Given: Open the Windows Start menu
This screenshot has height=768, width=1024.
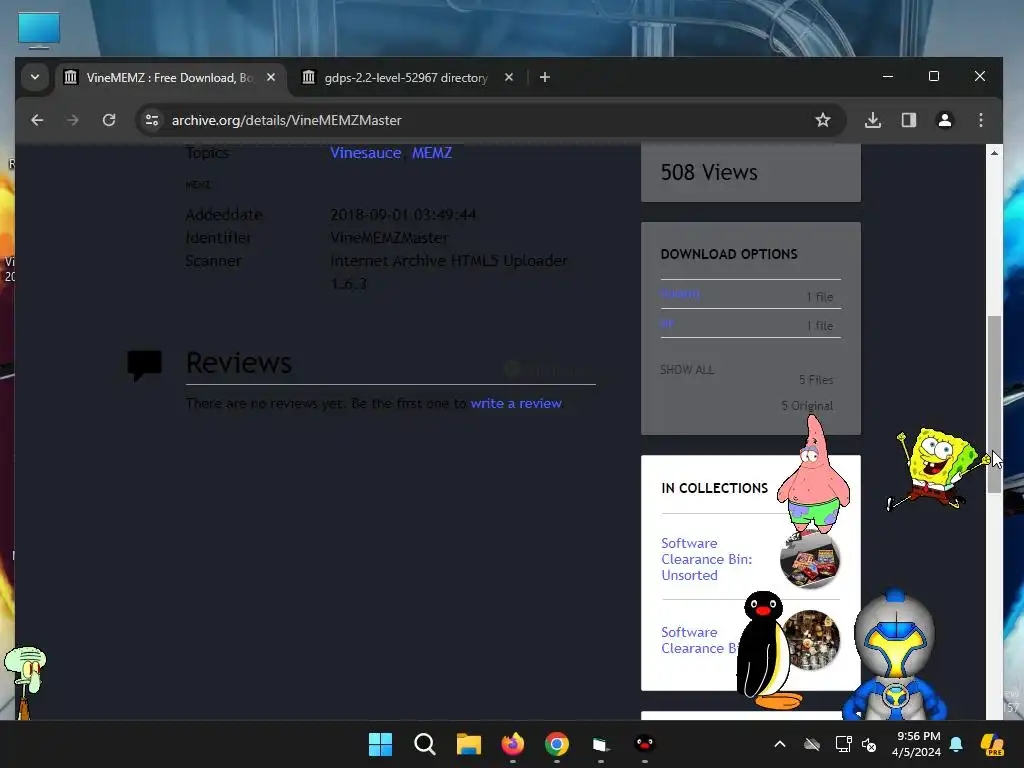Looking at the screenshot, I should (x=380, y=744).
